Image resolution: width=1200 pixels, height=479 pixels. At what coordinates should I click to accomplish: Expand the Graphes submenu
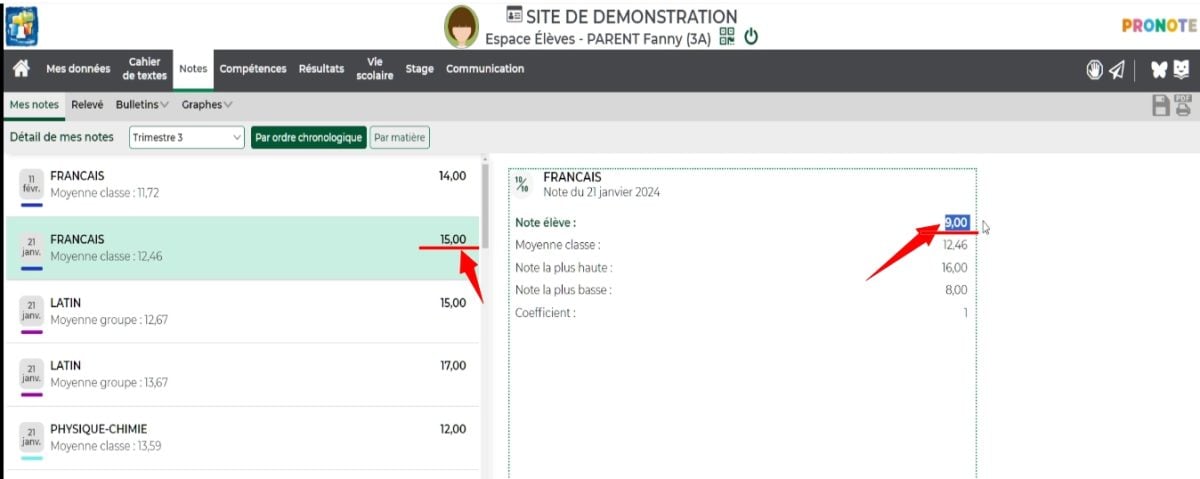click(x=207, y=104)
